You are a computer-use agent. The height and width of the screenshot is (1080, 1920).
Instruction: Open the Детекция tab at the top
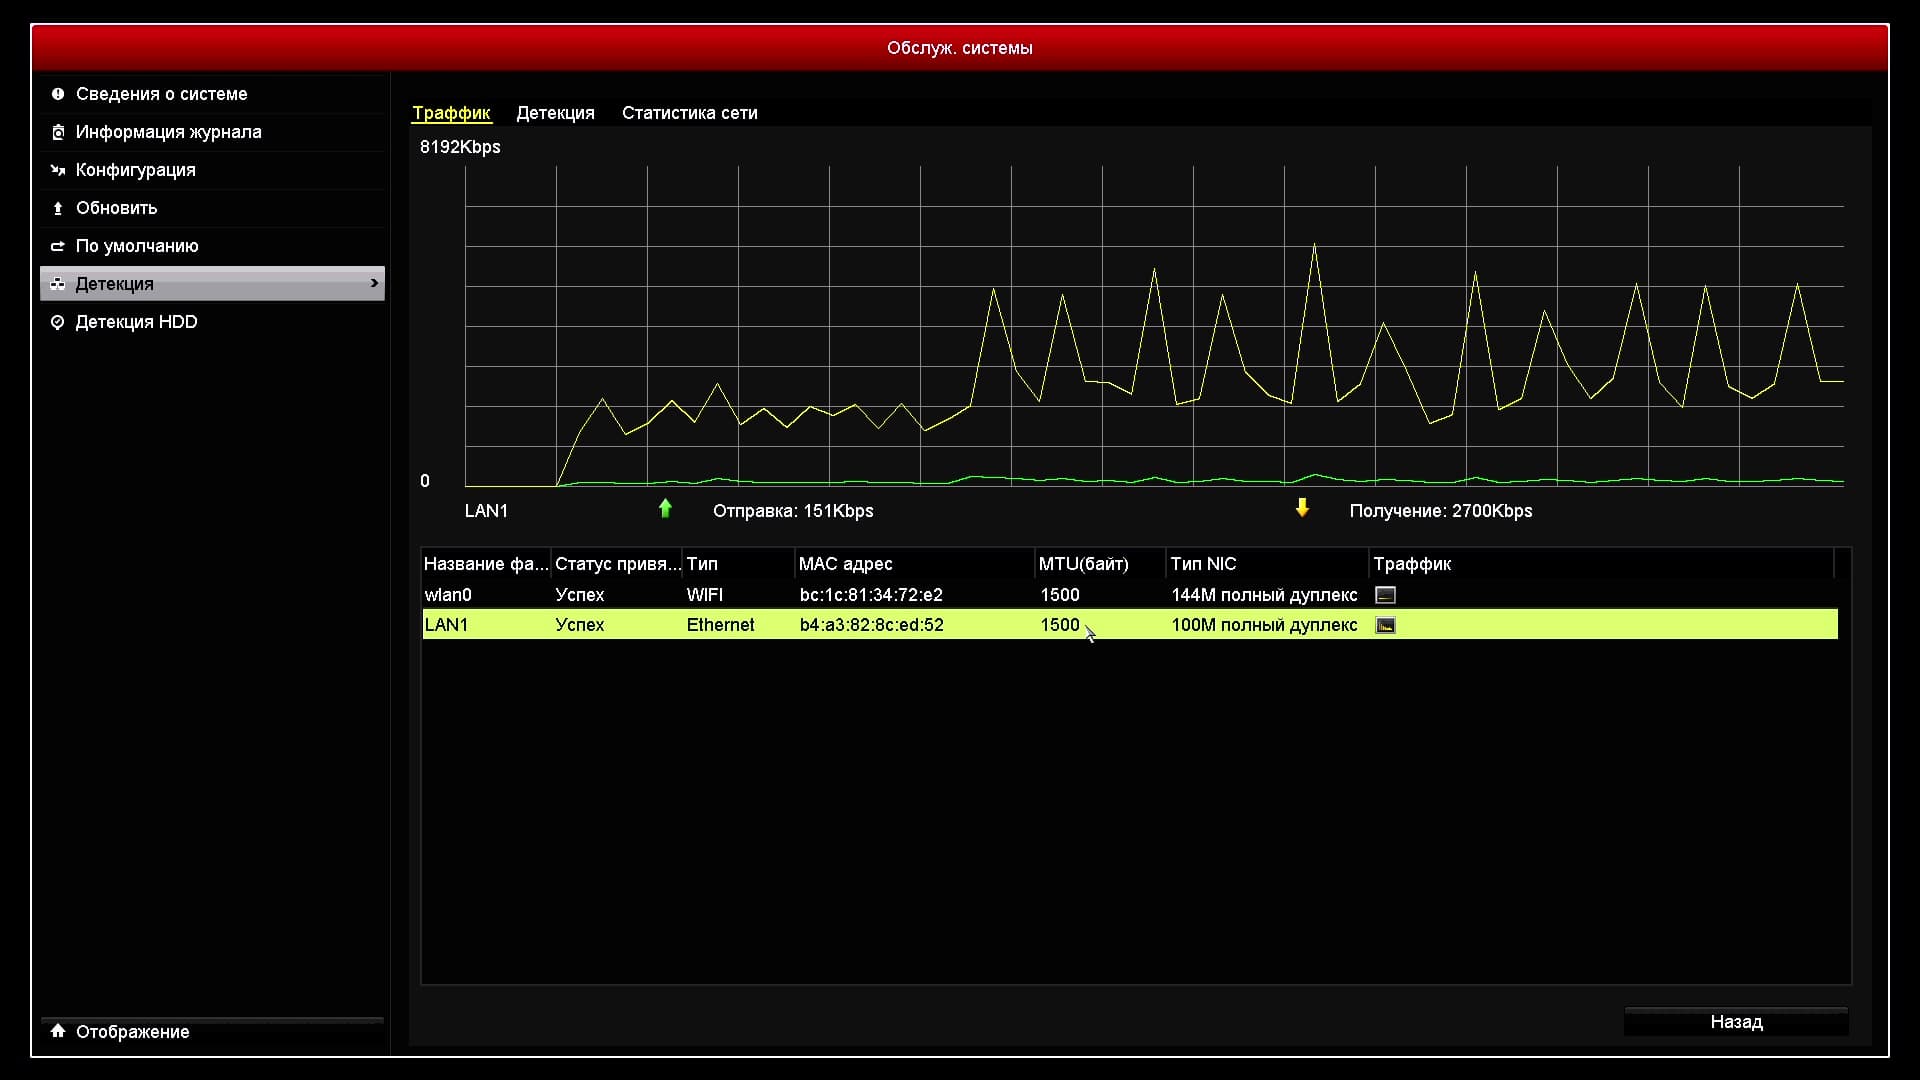click(x=555, y=113)
